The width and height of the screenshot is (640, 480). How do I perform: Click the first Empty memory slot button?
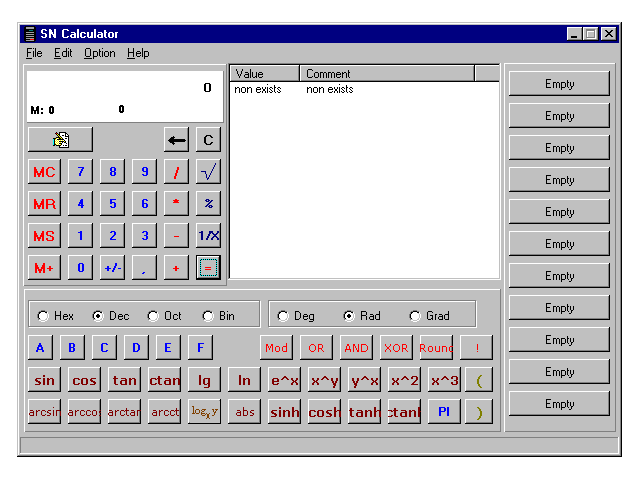pyautogui.click(x=559, y=84)
